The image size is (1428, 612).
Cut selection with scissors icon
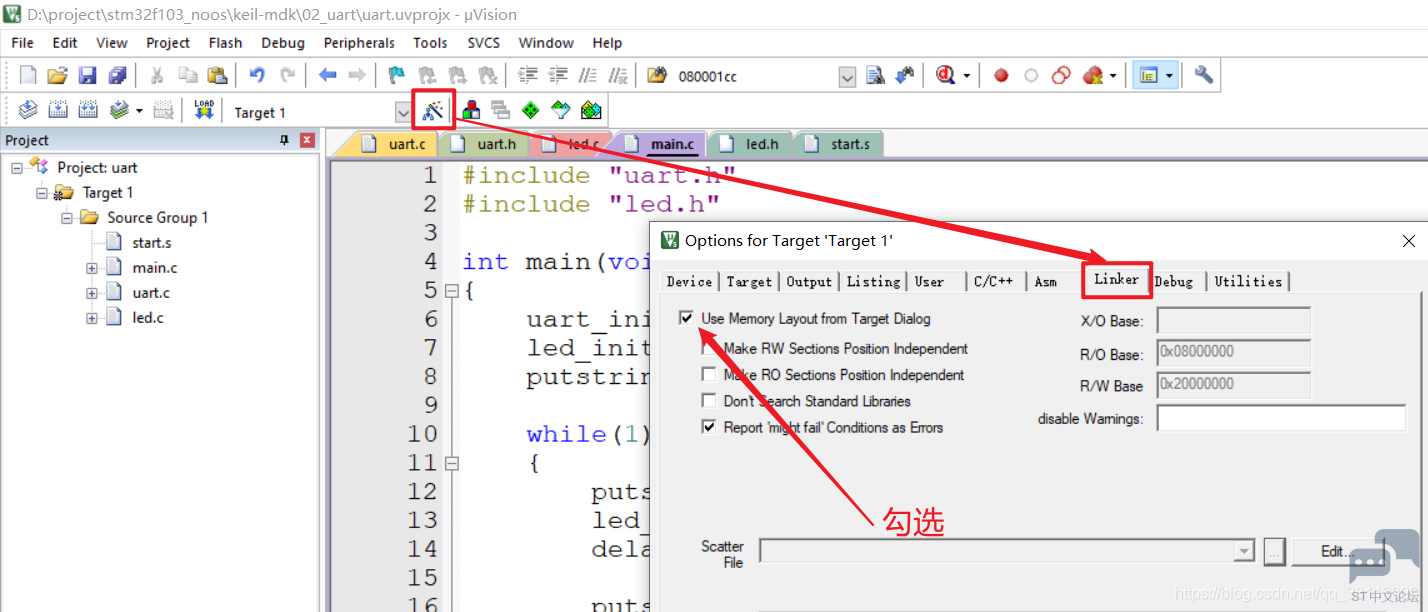(x=157, y=75)
